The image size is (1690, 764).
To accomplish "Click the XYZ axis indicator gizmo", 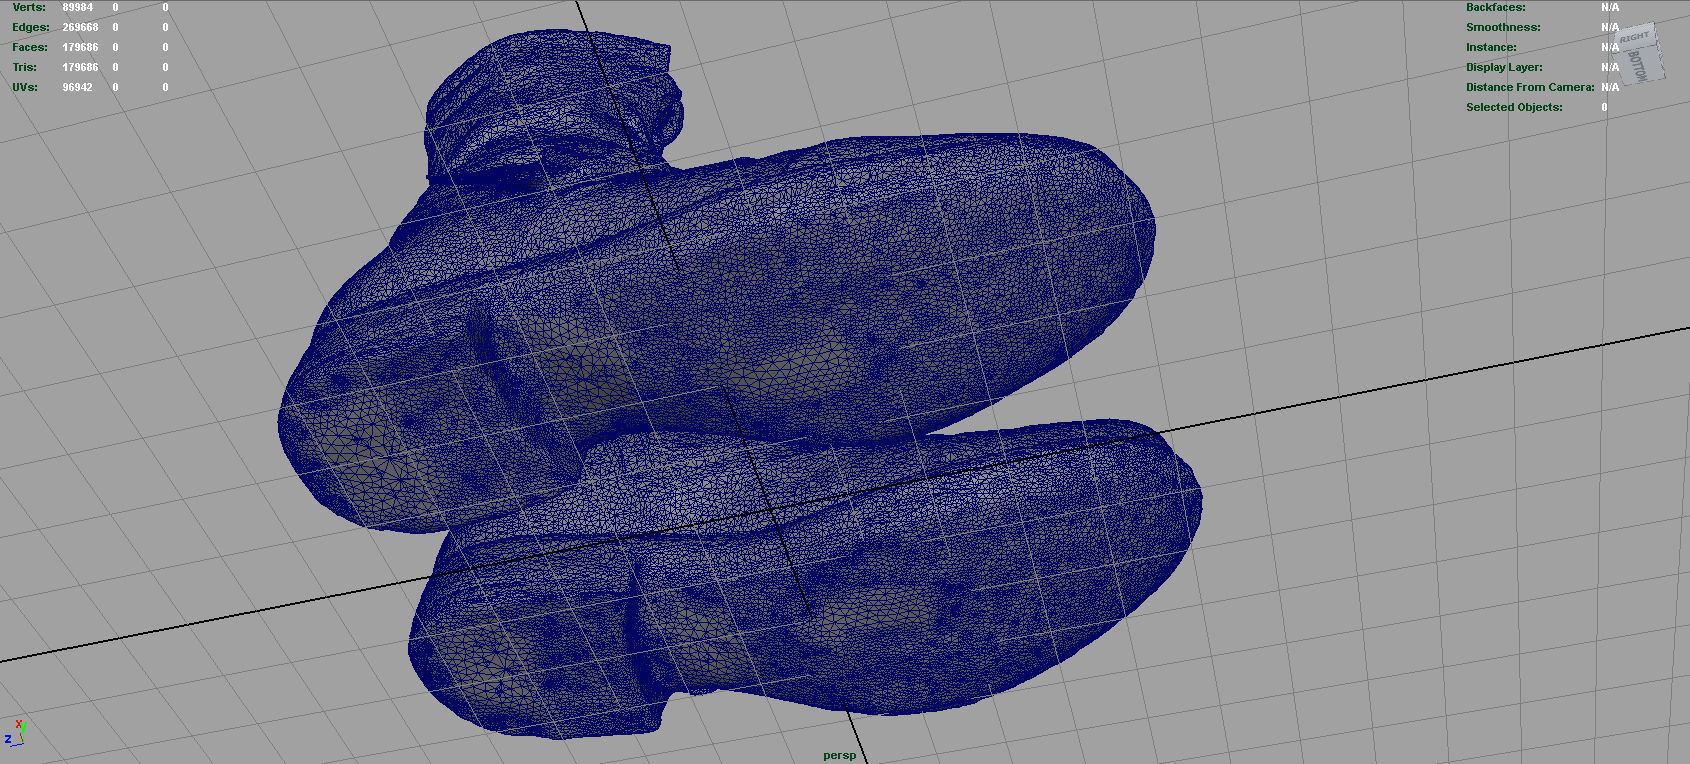I will (x=14, y=733).
